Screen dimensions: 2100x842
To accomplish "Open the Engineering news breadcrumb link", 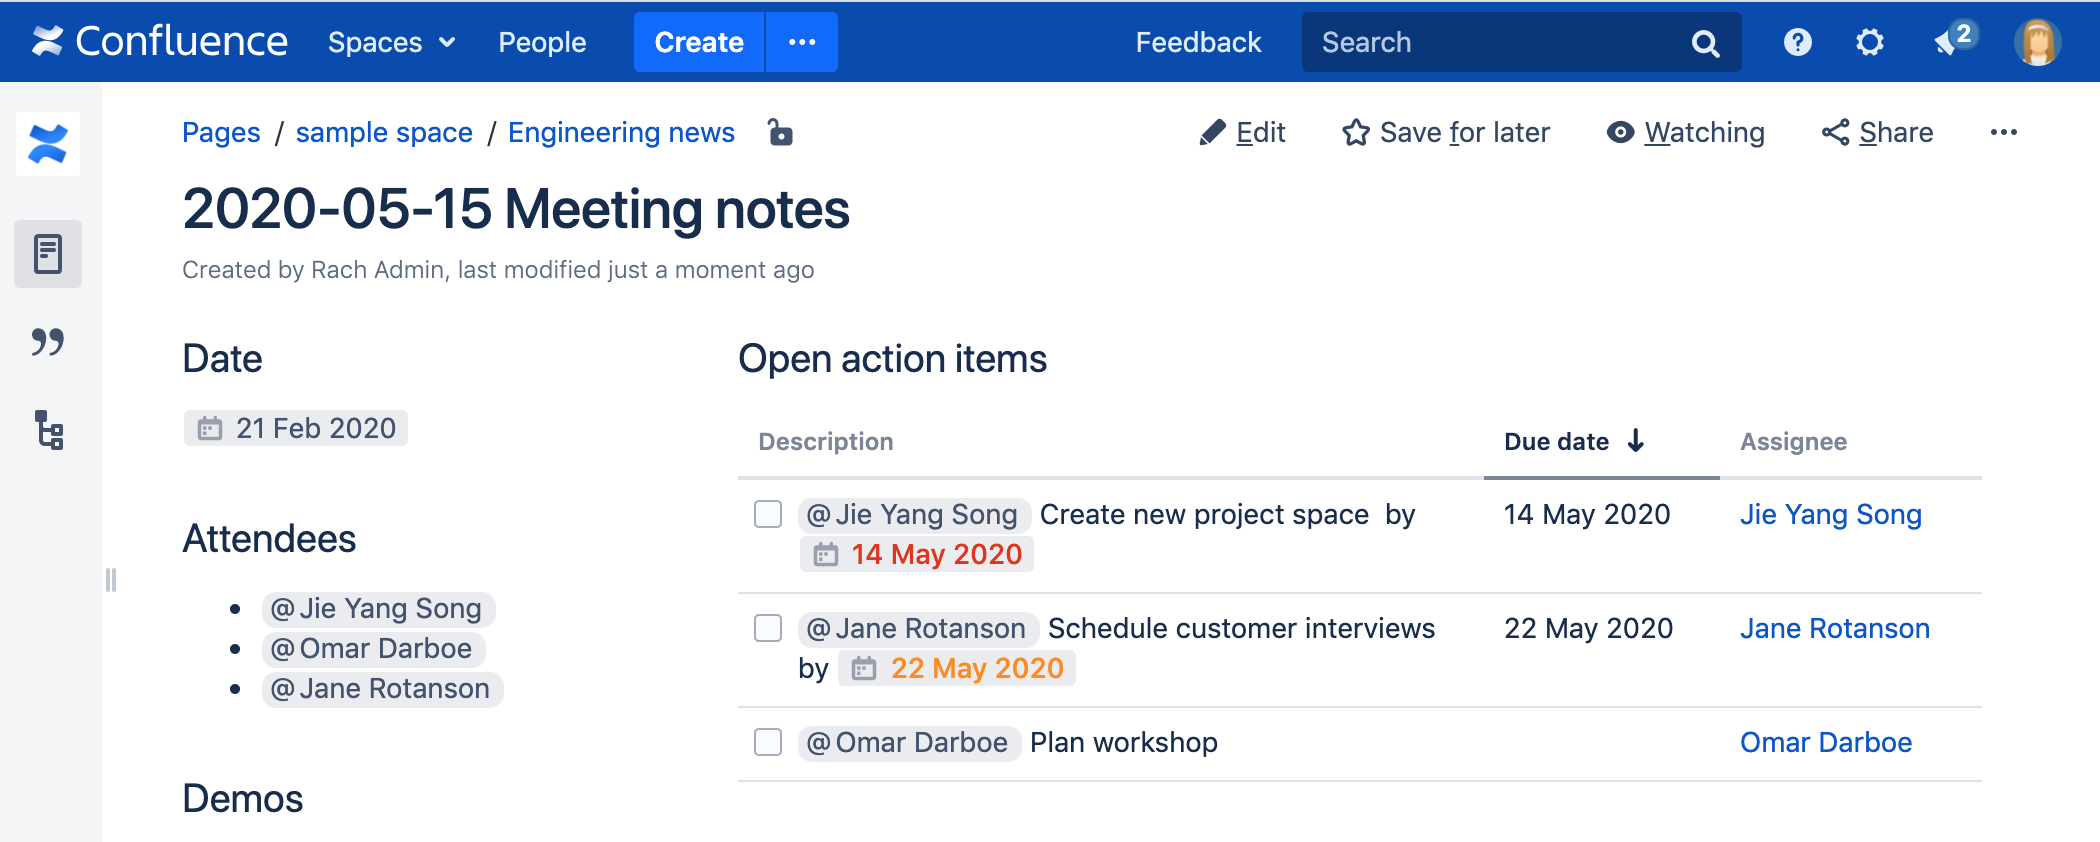I will click(x=621, y=132).
